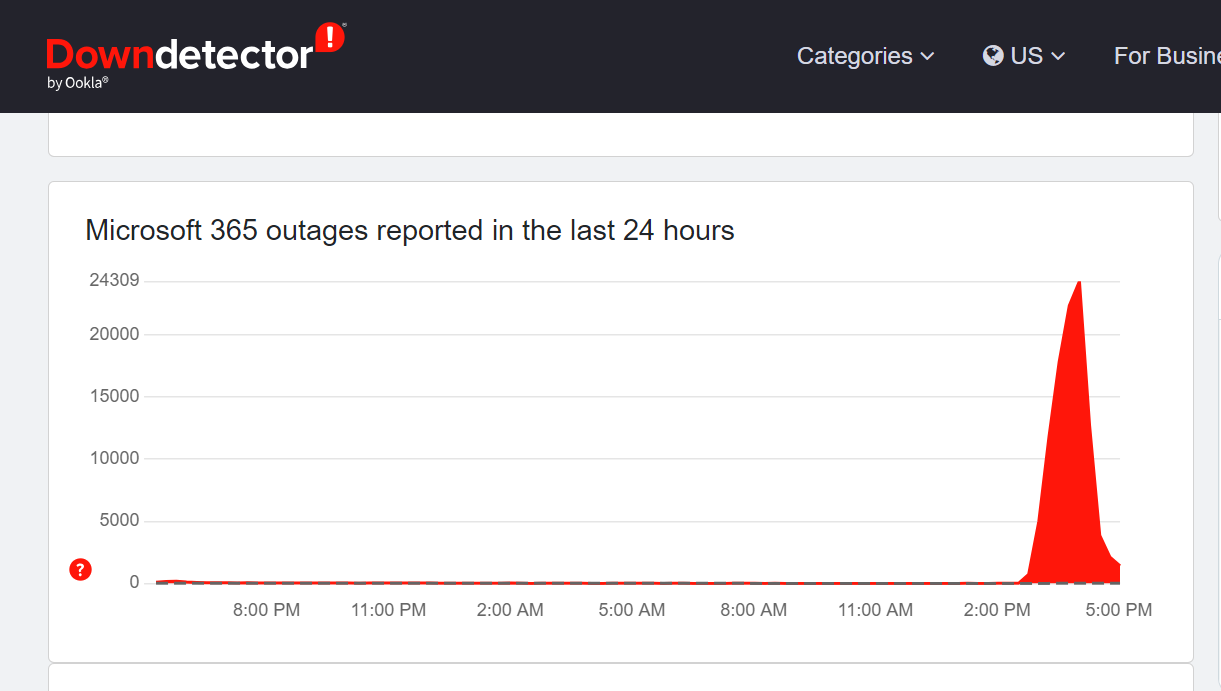Click the red exclamation badge in logo
This screenshot has height=691, width=1221.
tap(330, 38)
